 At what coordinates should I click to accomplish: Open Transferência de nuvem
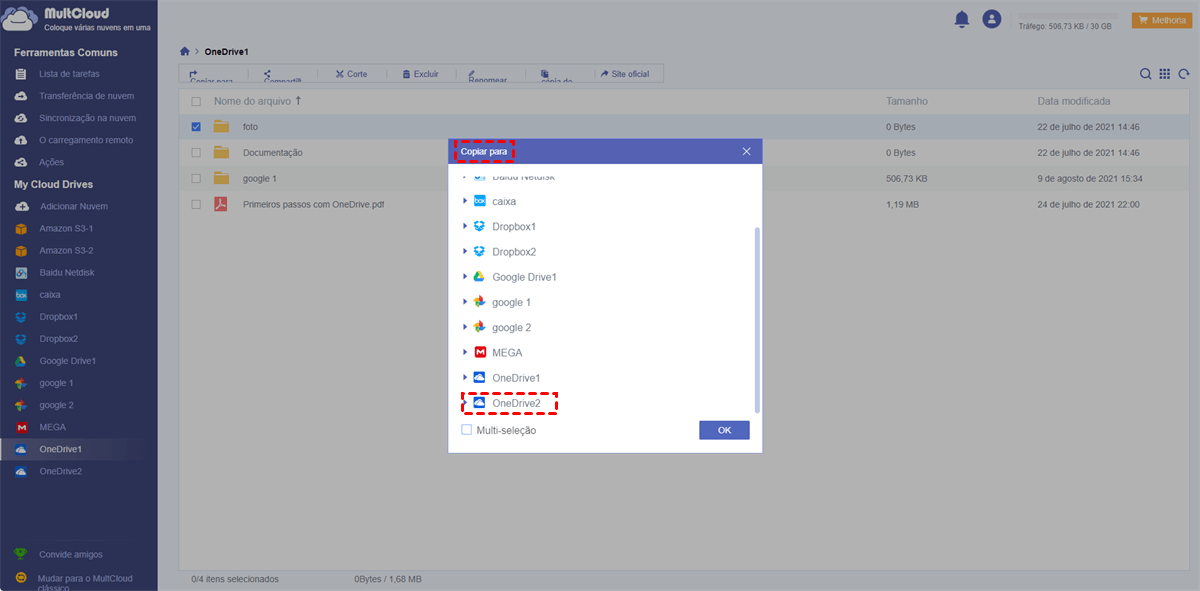[x=86, y=96]
